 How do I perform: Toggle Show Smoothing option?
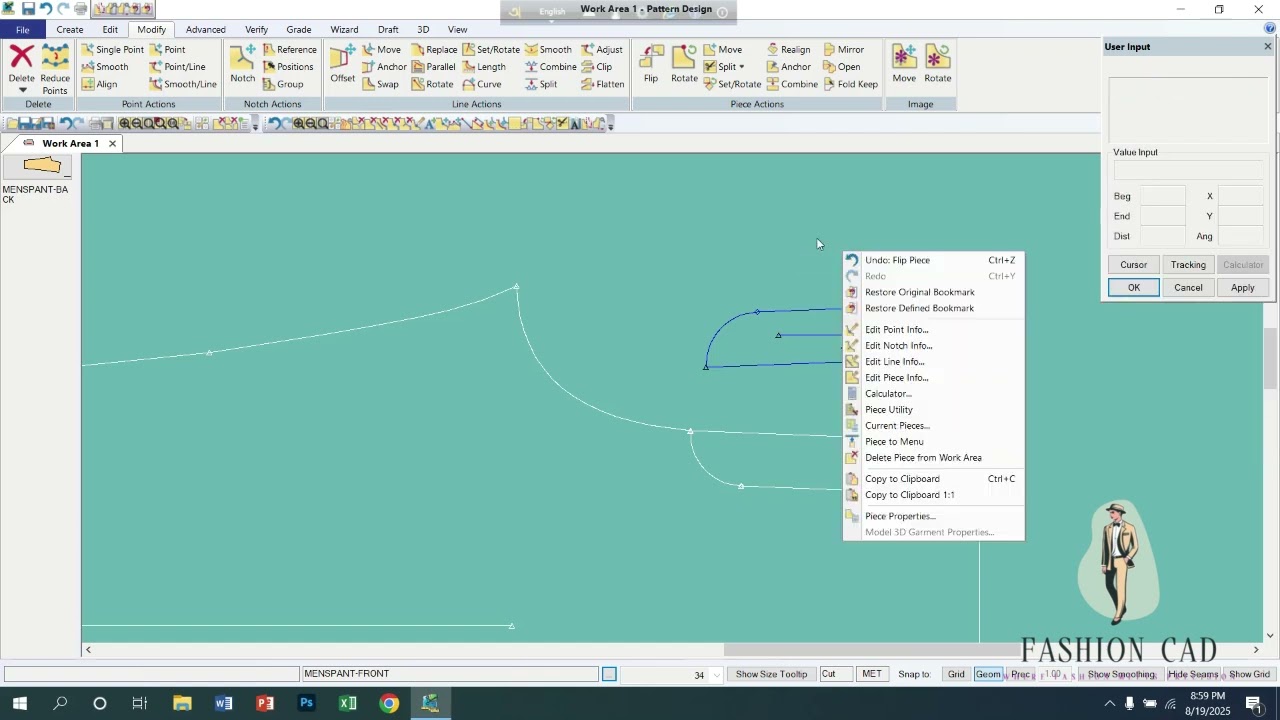(x=1121, y=675)
